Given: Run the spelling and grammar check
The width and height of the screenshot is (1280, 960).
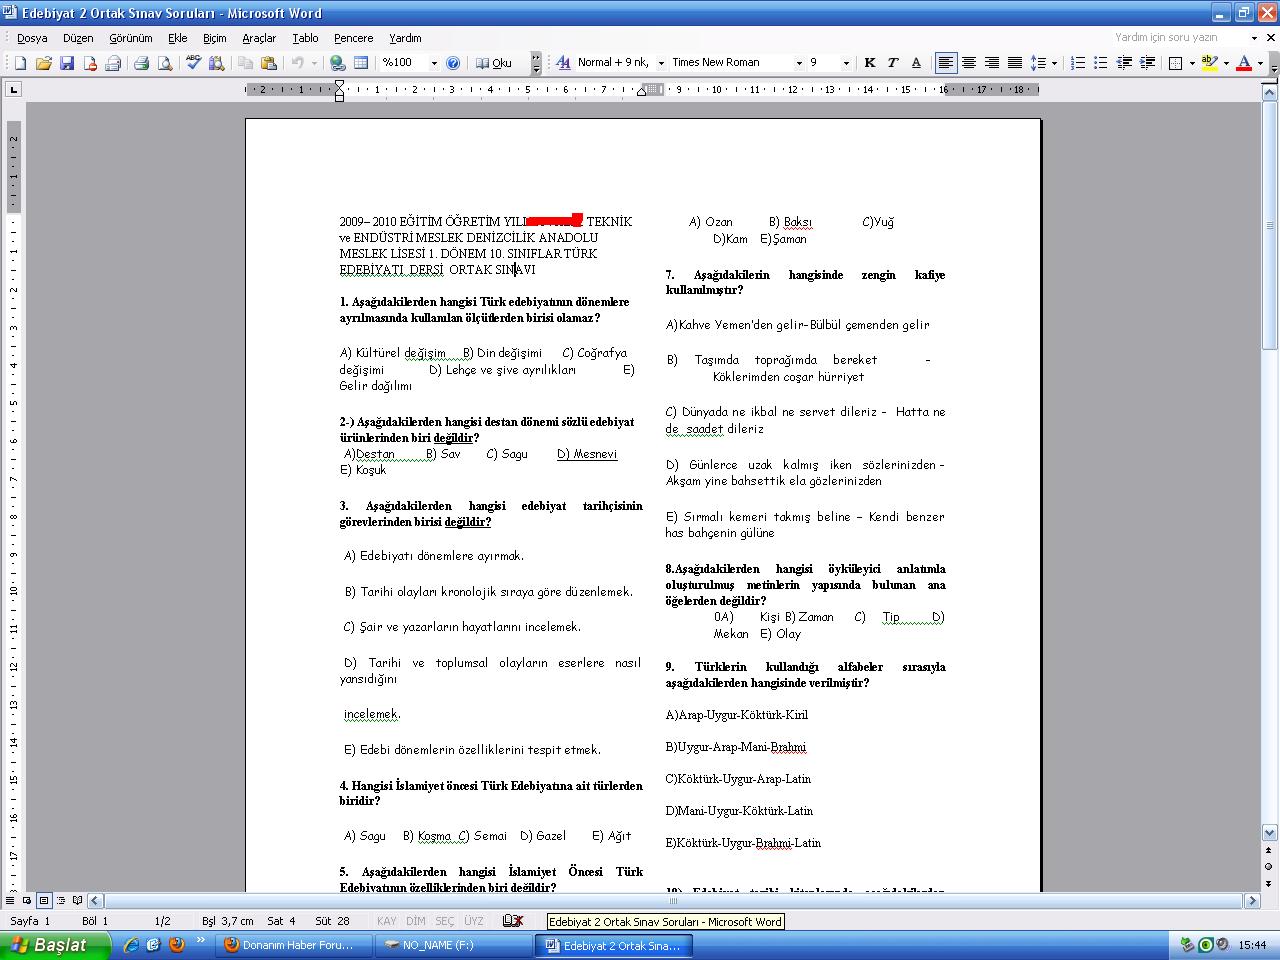Looking at the screenshot, I should point(193,63).
